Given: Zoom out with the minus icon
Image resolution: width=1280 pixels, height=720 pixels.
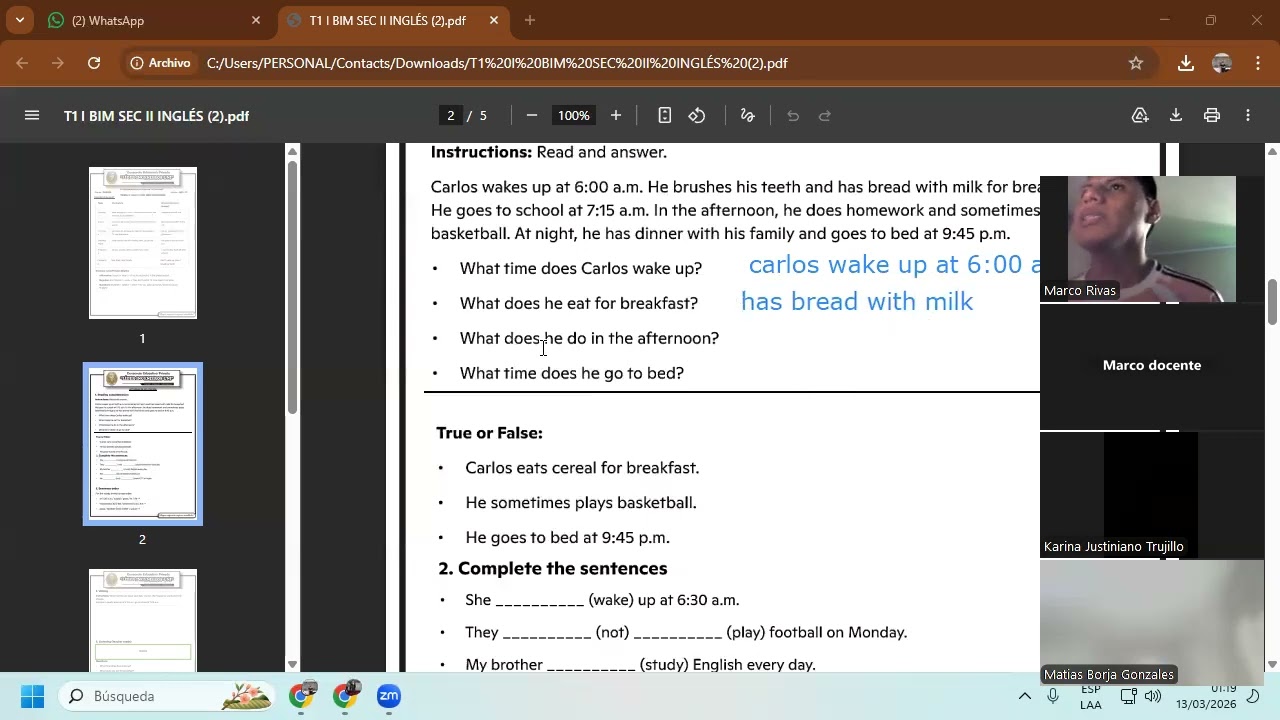Looking at the screenshot, I should (x=532, y=116).
